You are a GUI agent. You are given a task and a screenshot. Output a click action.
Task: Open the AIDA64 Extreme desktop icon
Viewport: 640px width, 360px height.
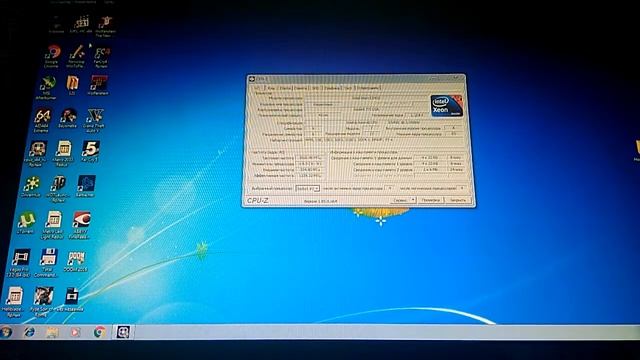coord(42,120)
